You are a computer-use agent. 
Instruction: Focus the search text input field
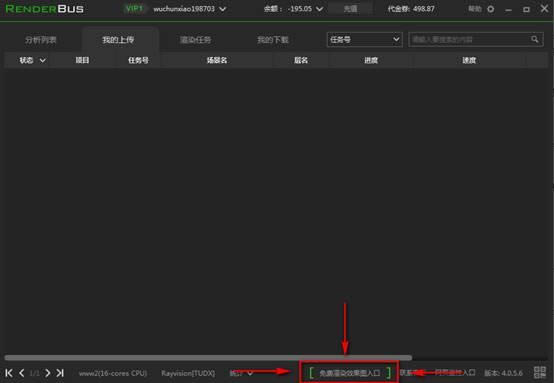[x=470, y=40]
